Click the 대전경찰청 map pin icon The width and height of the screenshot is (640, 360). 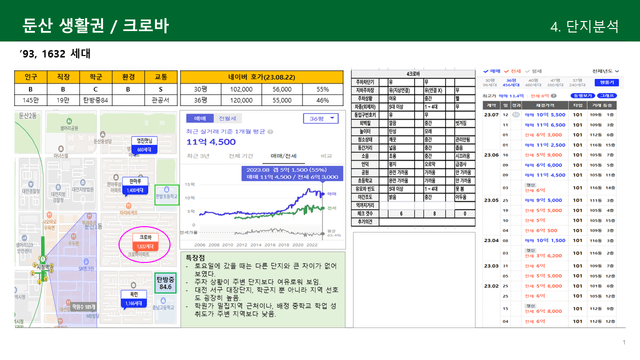pyautogui.click(x=31, y=185)
